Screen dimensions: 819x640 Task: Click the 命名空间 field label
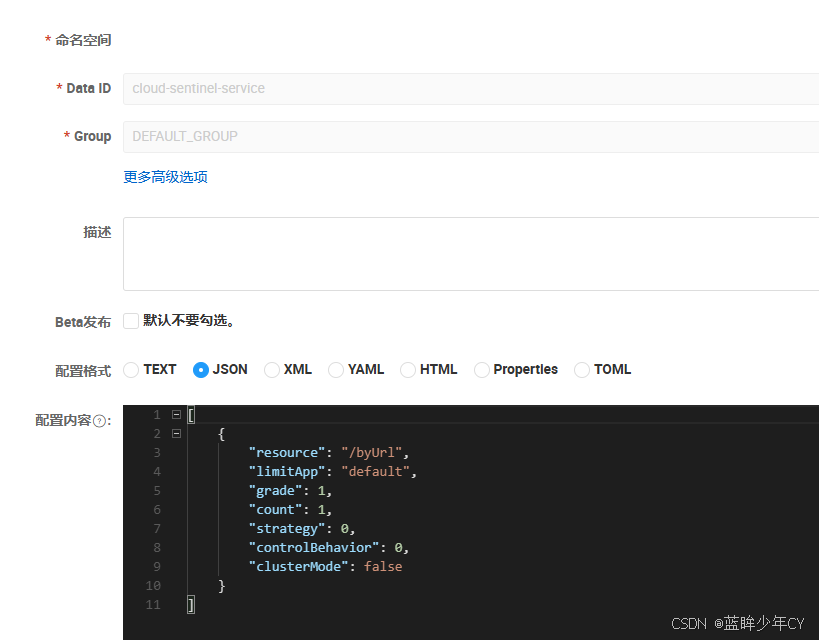point(83,40)
